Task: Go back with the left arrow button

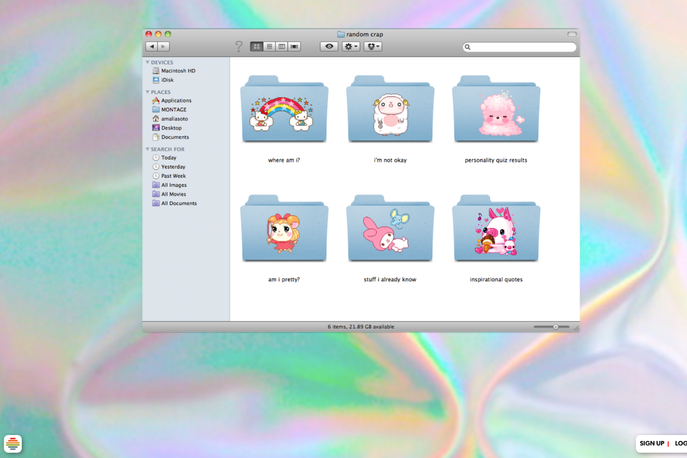Action: (x=152, y=47)
